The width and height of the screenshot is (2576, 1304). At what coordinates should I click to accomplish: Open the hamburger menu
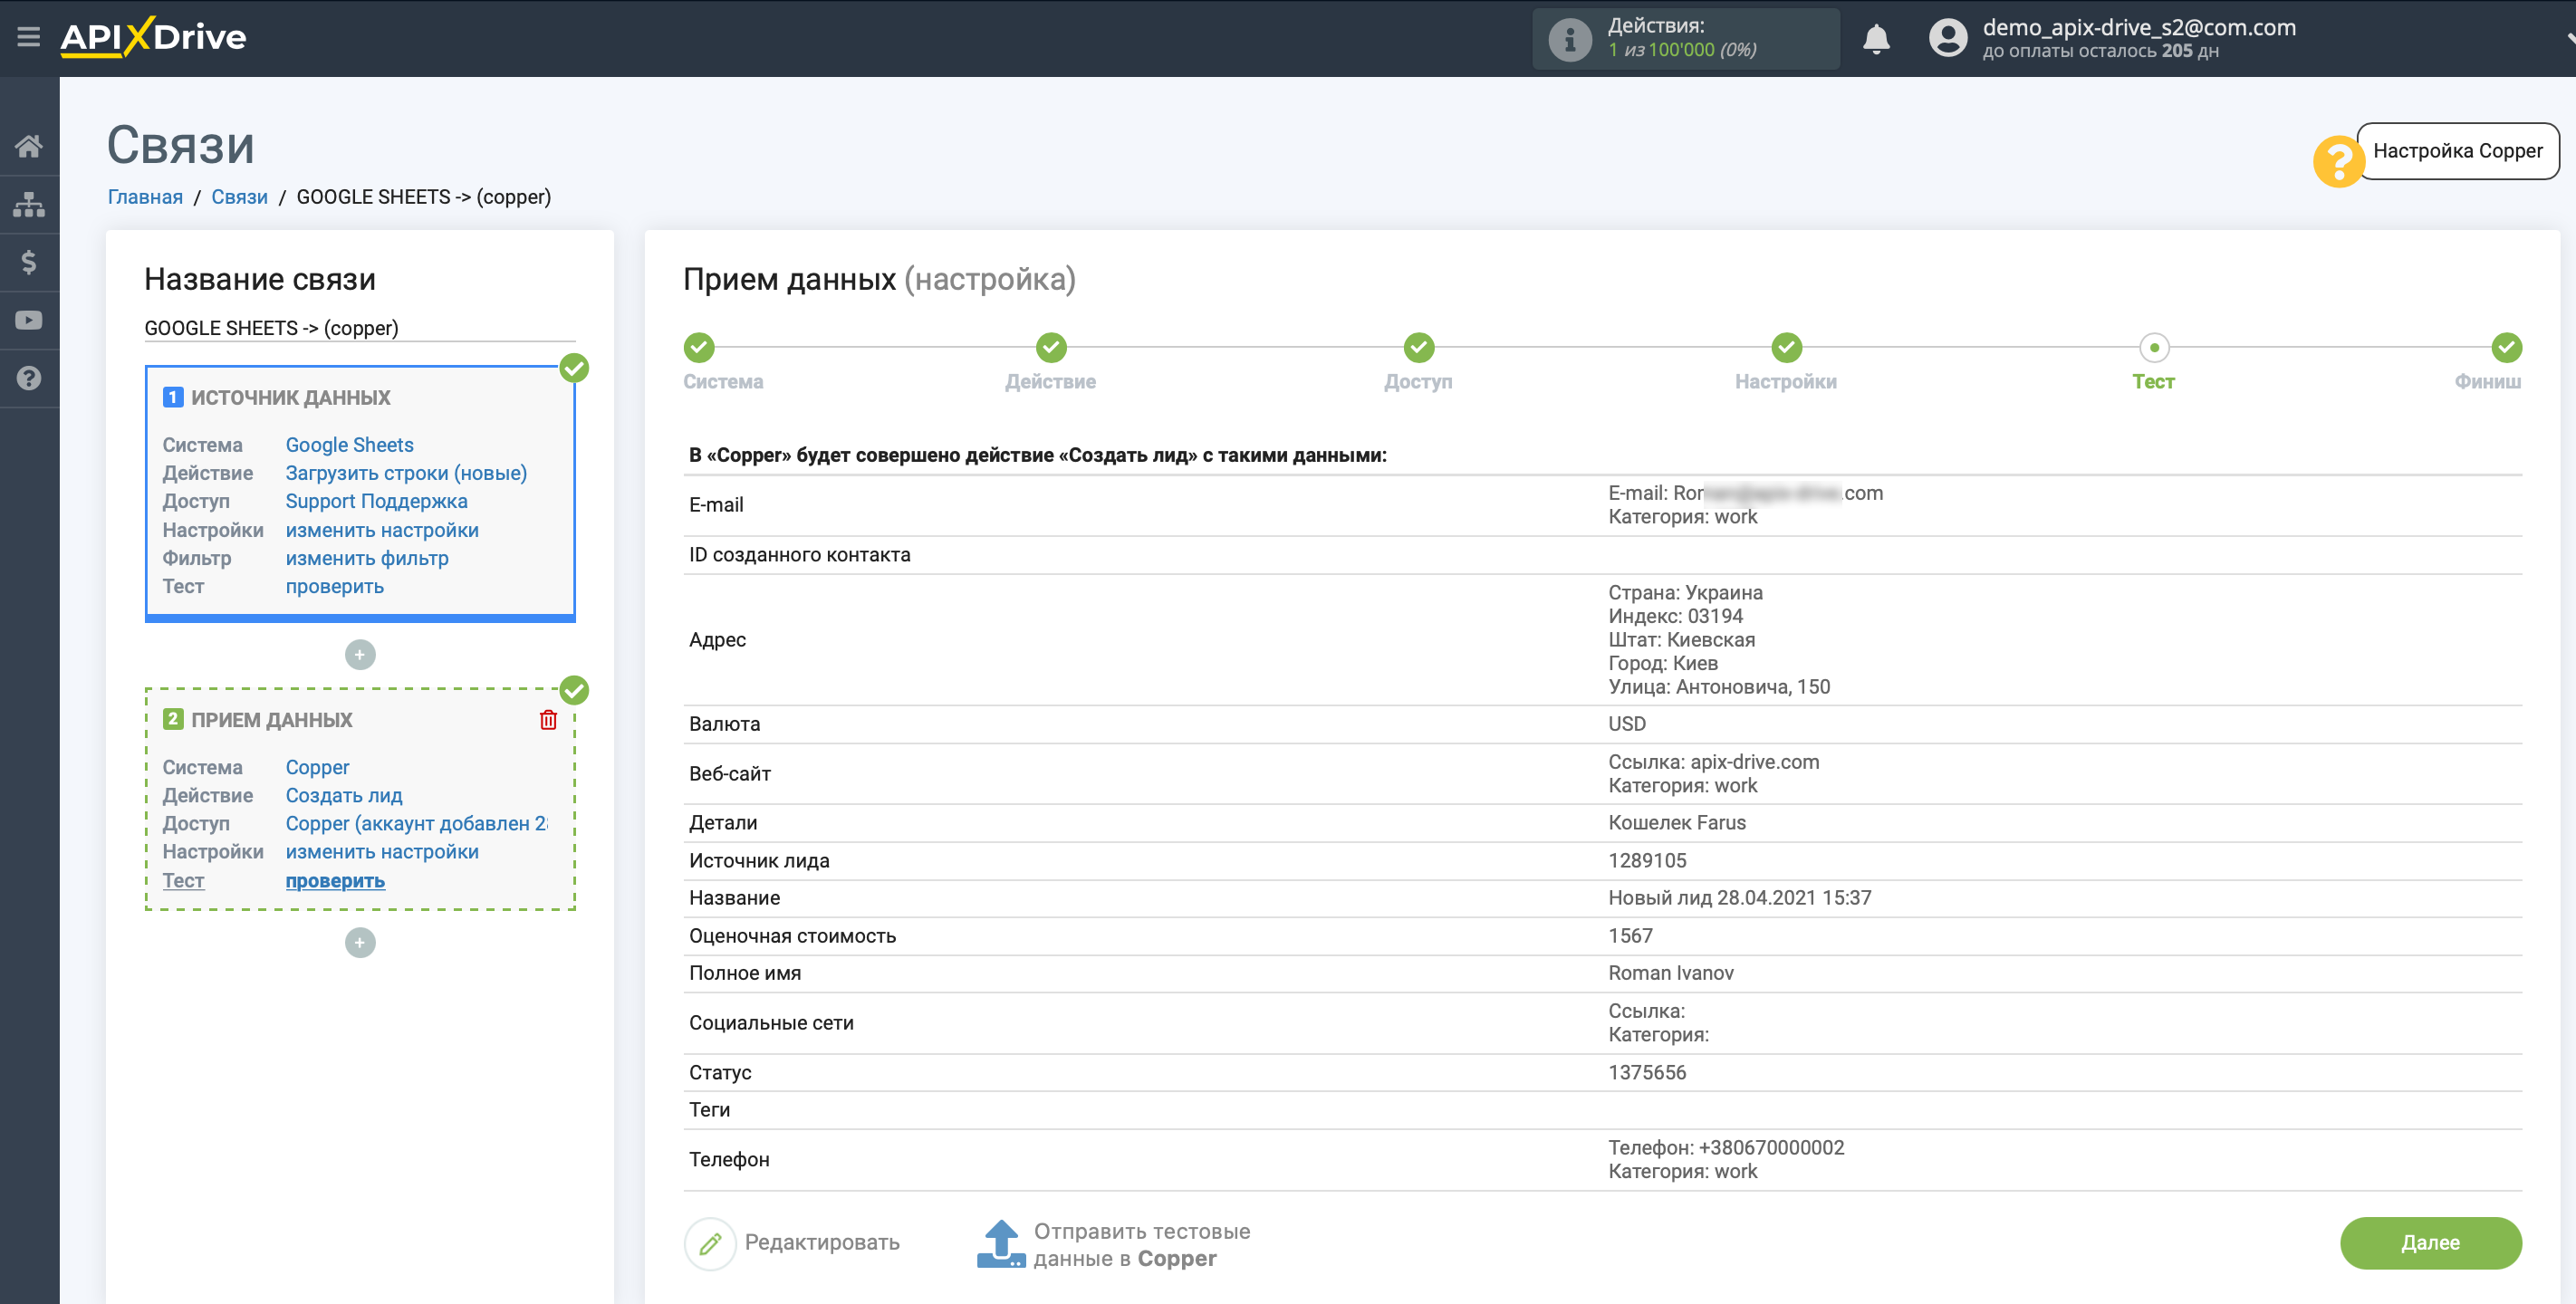point(28,38)
